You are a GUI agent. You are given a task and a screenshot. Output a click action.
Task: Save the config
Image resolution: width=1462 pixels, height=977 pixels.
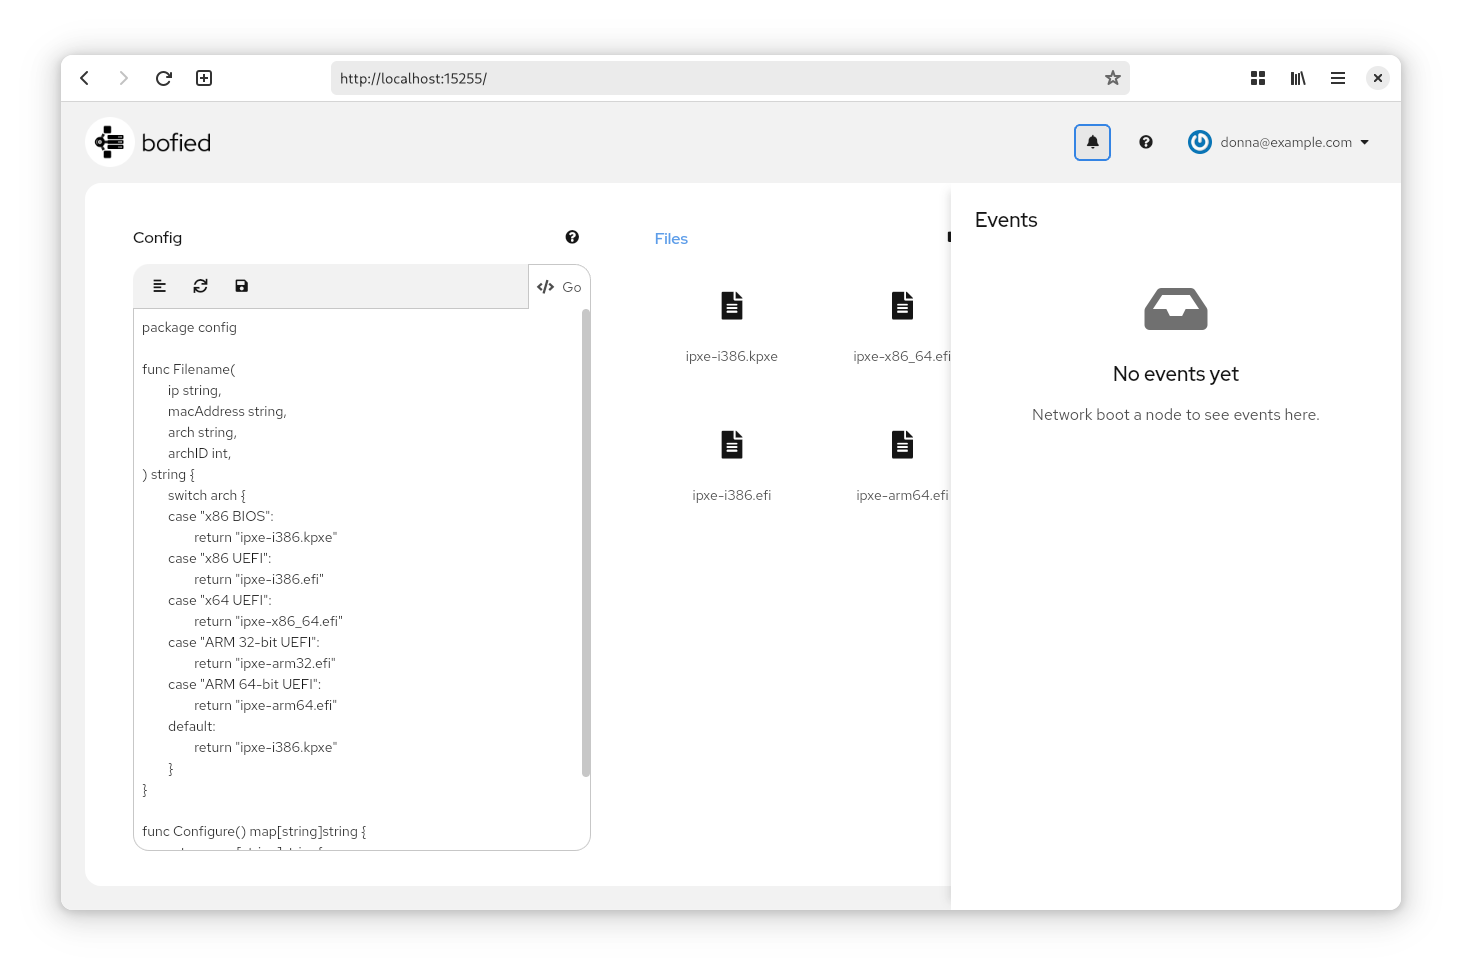pos(241,286)
